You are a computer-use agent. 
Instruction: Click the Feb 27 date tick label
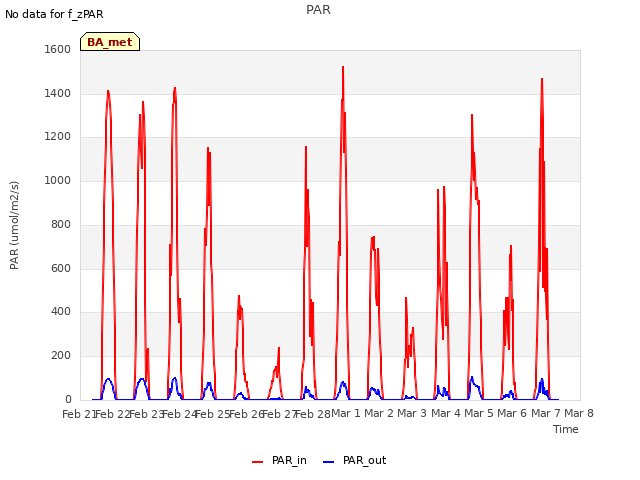(280, 414)
